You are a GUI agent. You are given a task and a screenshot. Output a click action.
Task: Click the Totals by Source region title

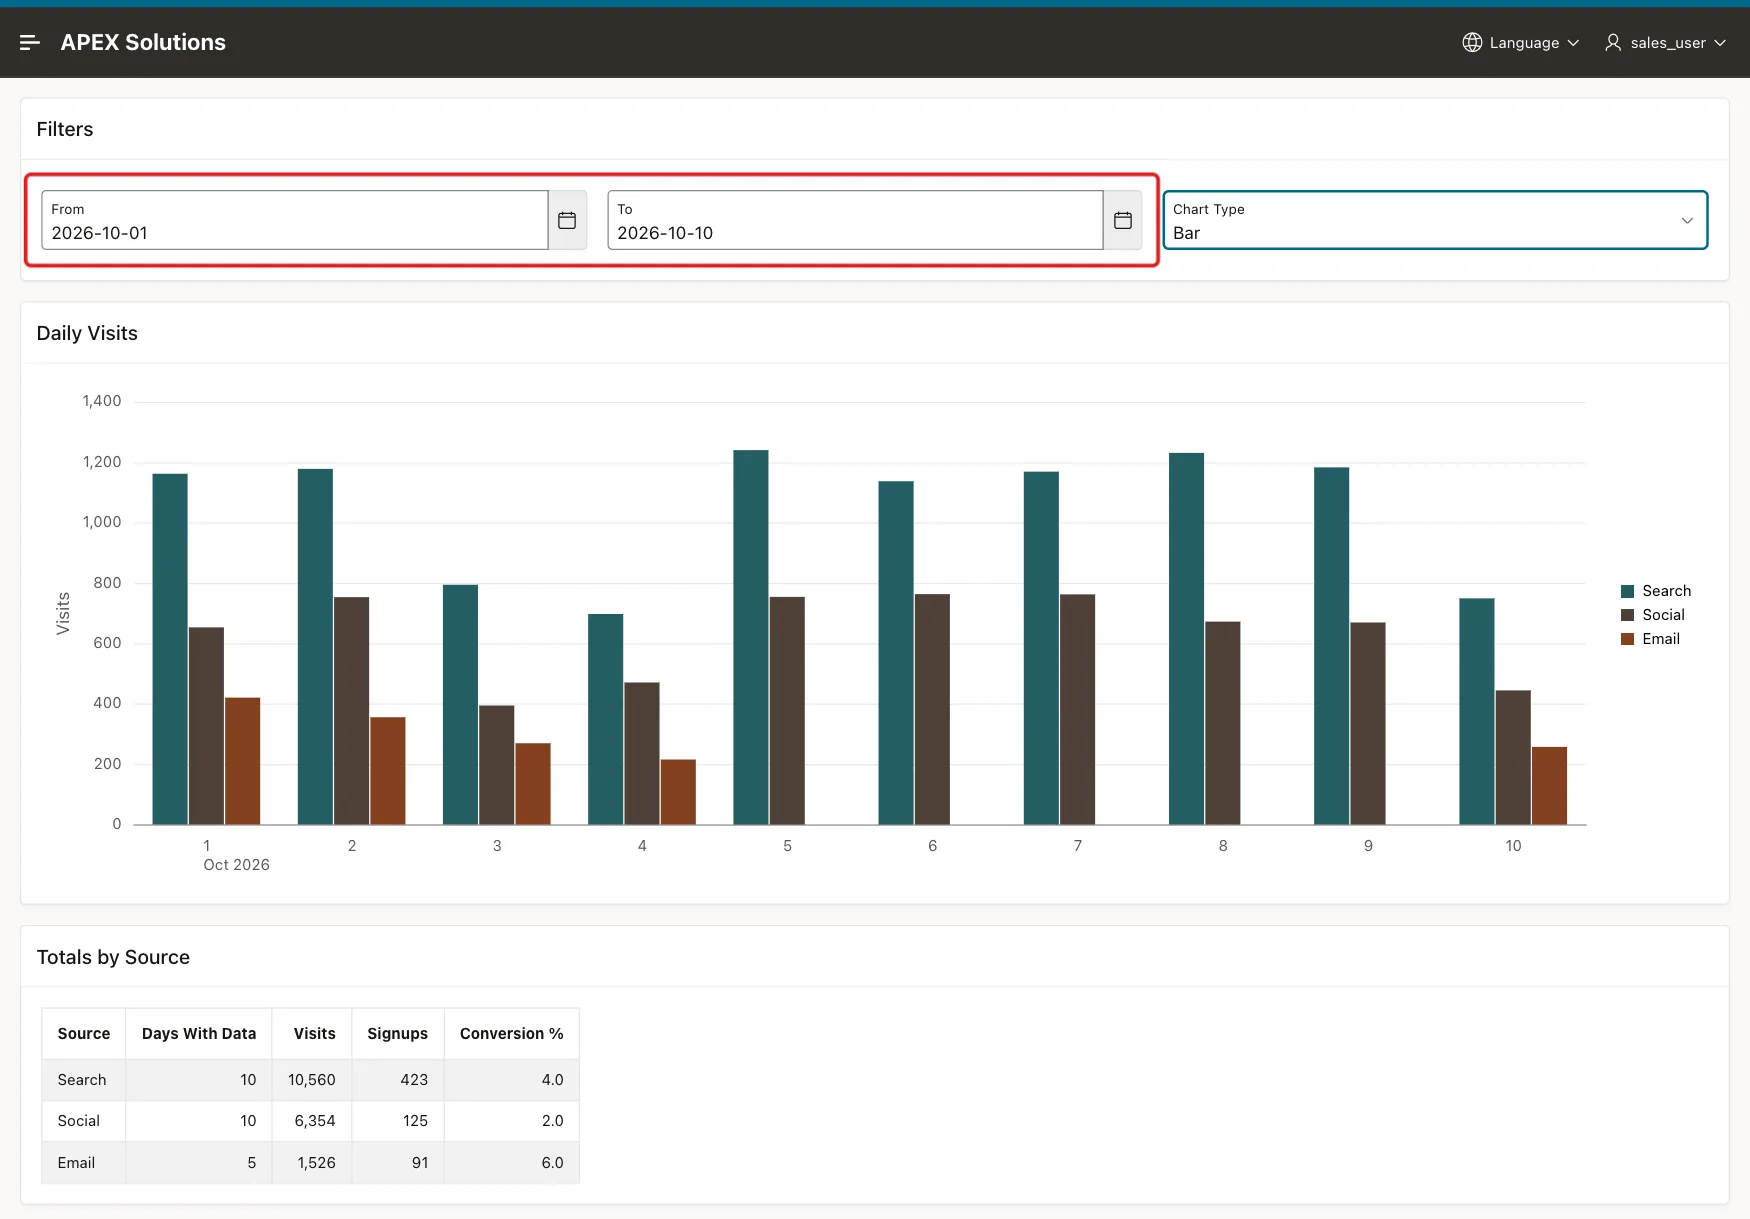pos(113,957)
